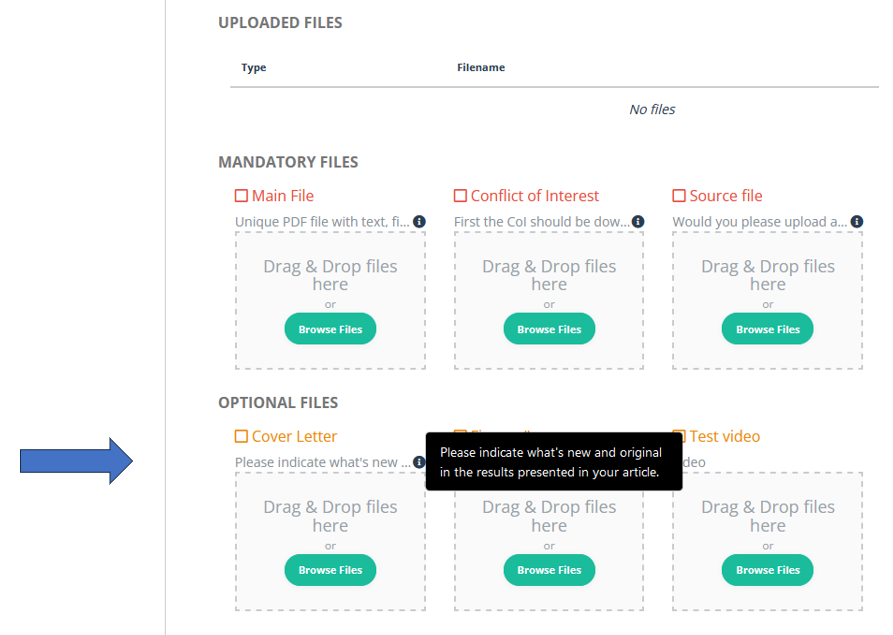Browse Files for Main File
893x635 pixels.
330,329
